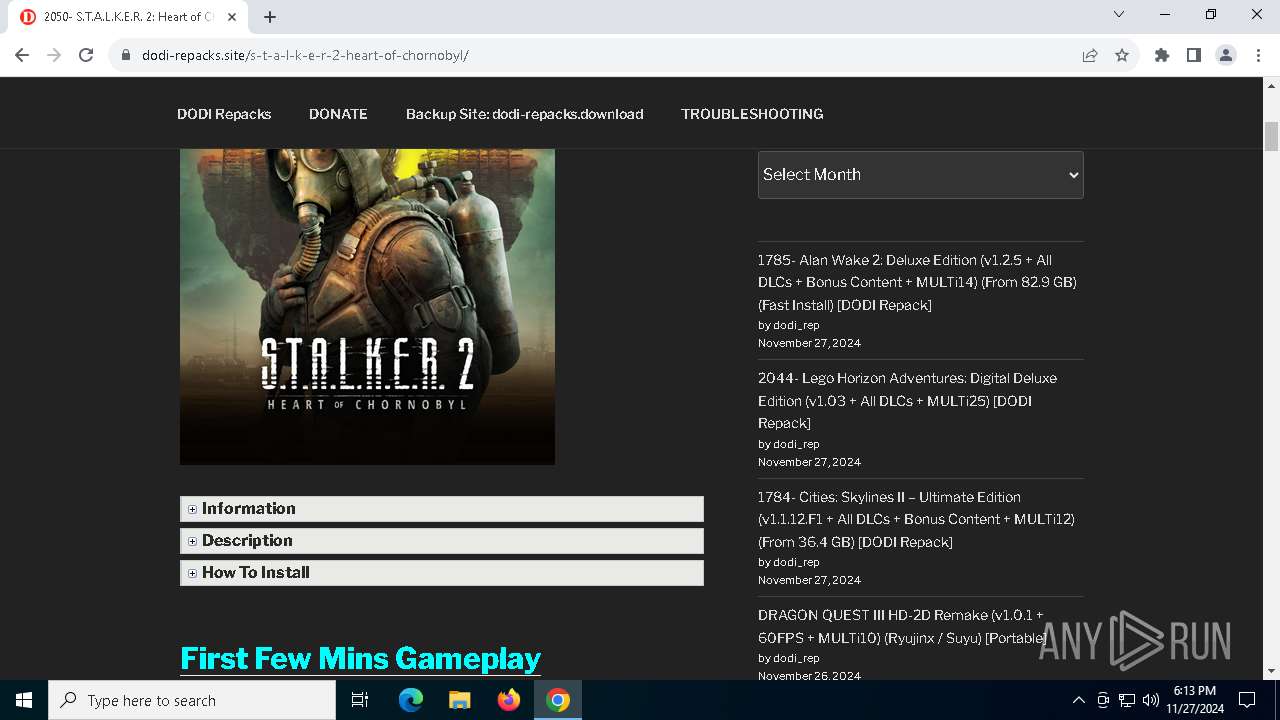The height and width of the screenshot is (720, 1280).
Task: Open the Extensions puzzle icon
Action: pos(1162,55)
